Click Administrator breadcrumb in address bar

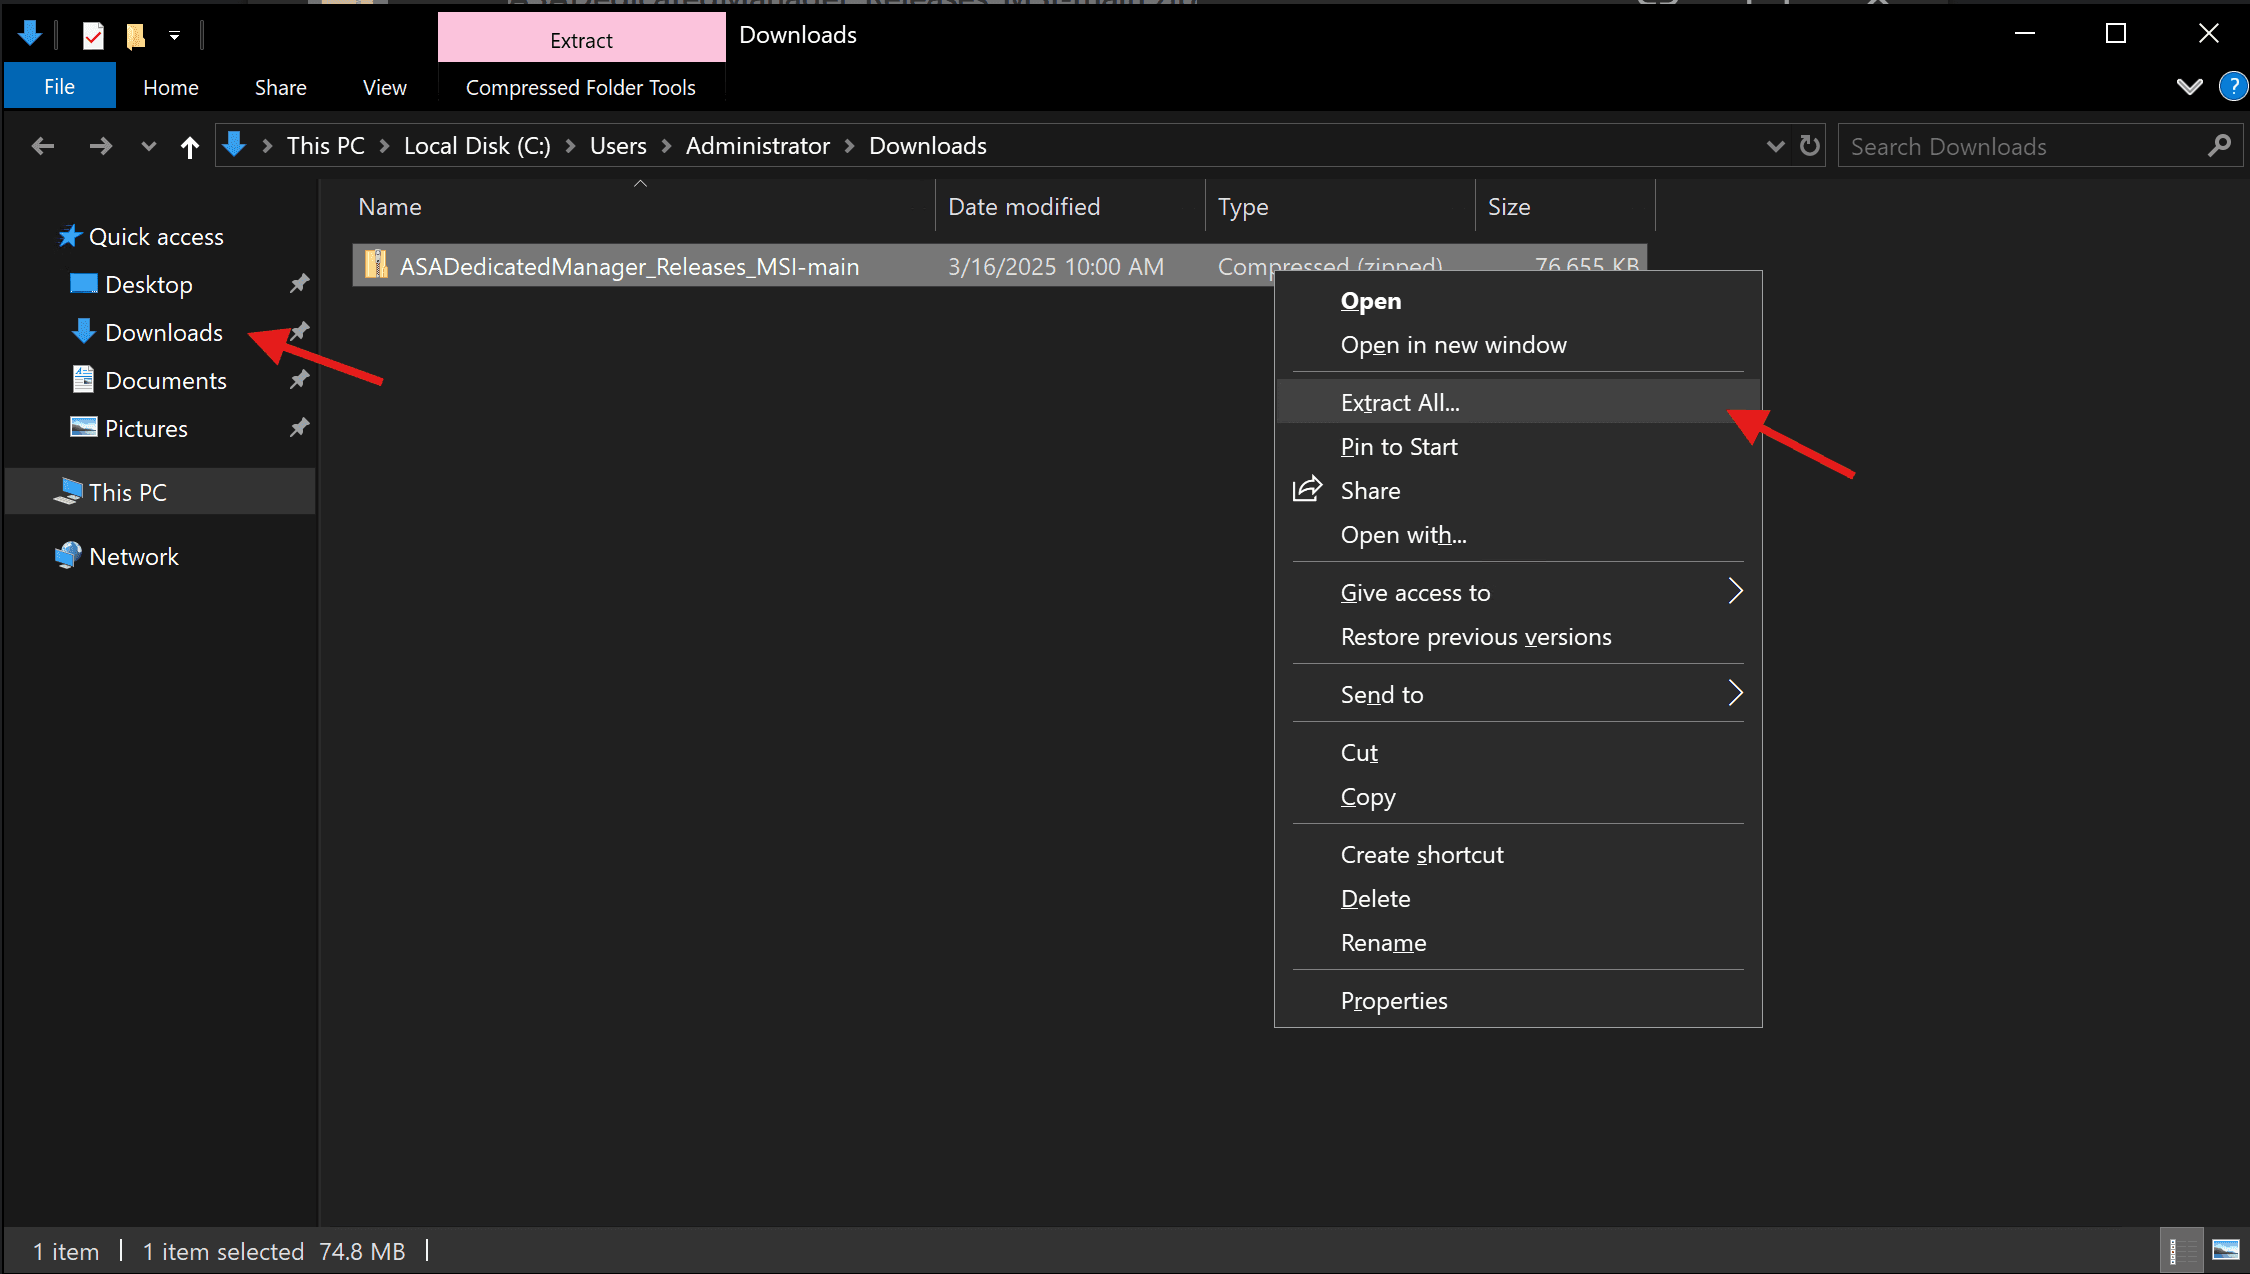click(758, 146)
